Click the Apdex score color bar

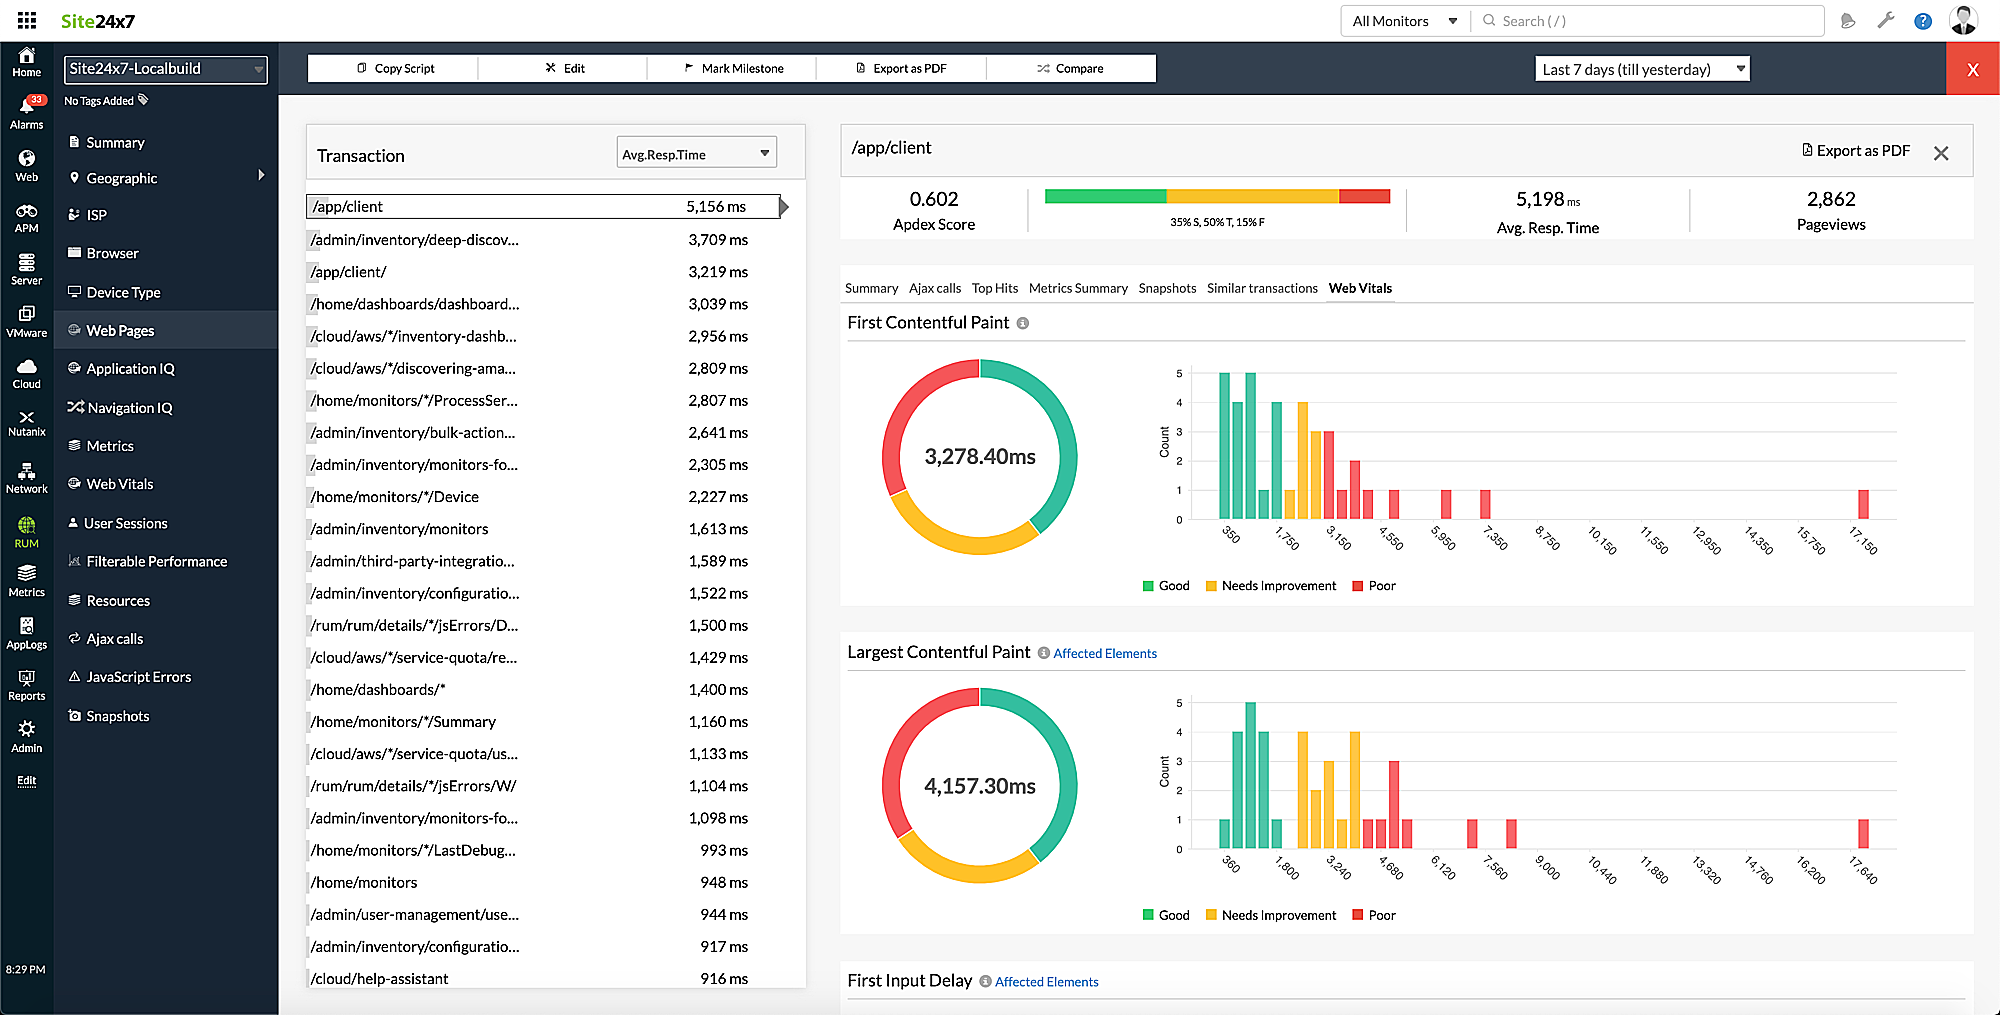click(x=1217, y=196)
